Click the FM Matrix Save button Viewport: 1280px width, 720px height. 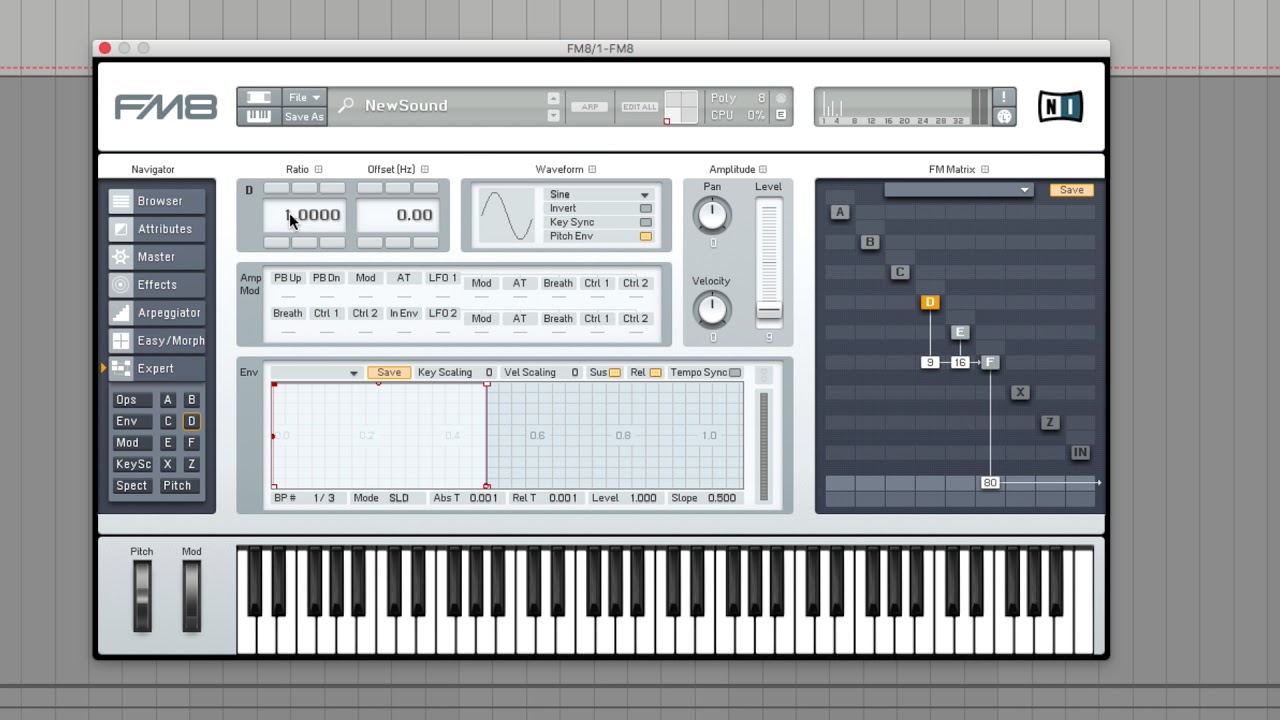coord(1071,190)
